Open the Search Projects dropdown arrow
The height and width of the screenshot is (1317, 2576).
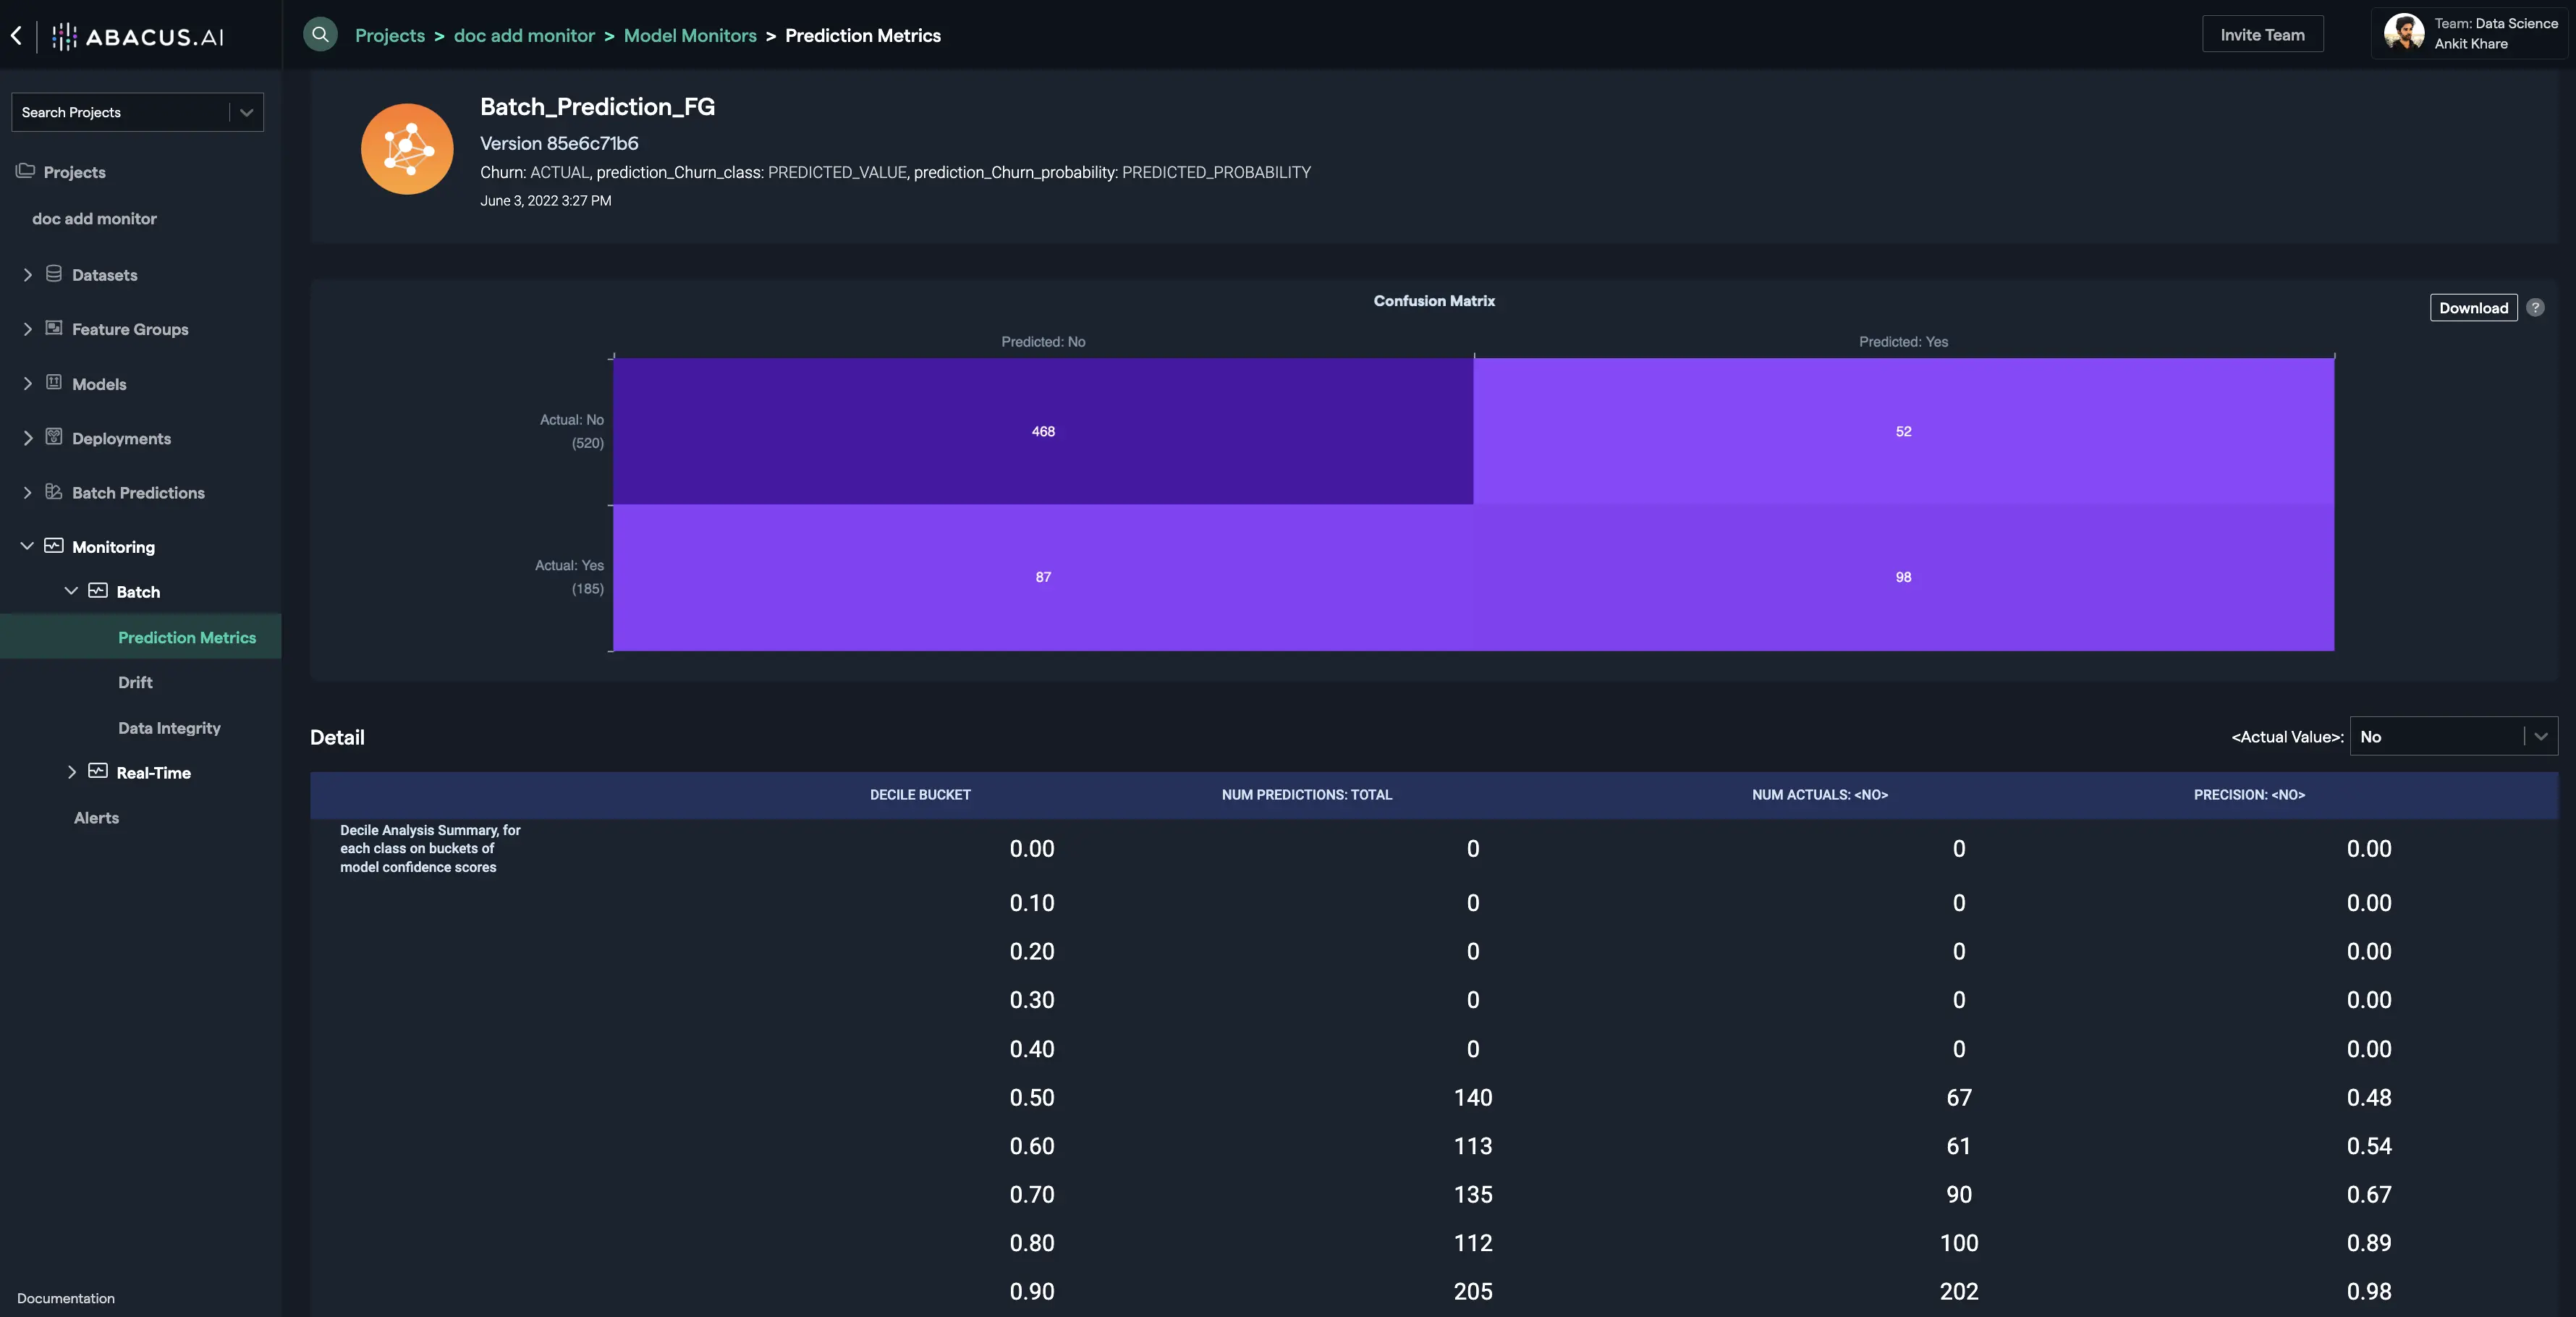(x=246, y=112)
